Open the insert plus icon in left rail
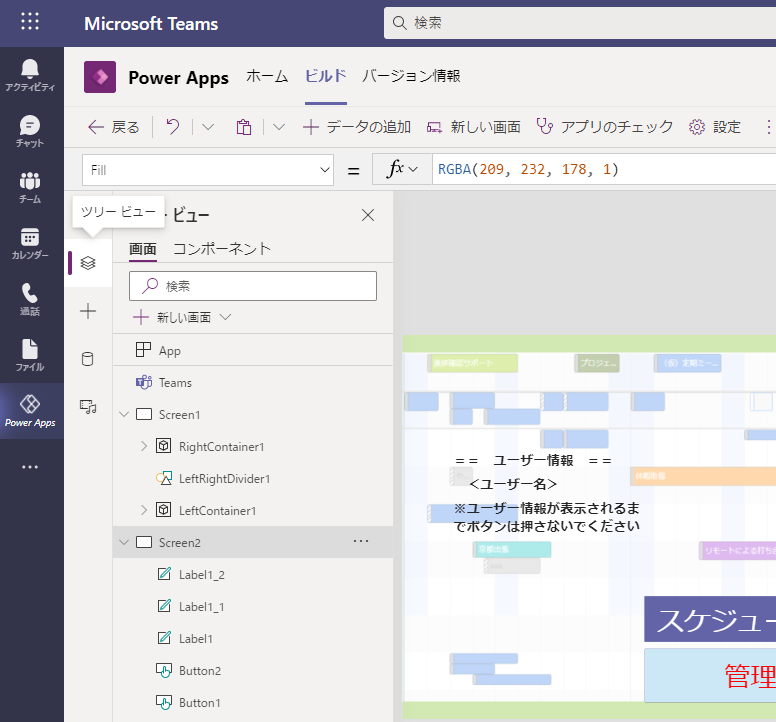 (x=88, y=311)
